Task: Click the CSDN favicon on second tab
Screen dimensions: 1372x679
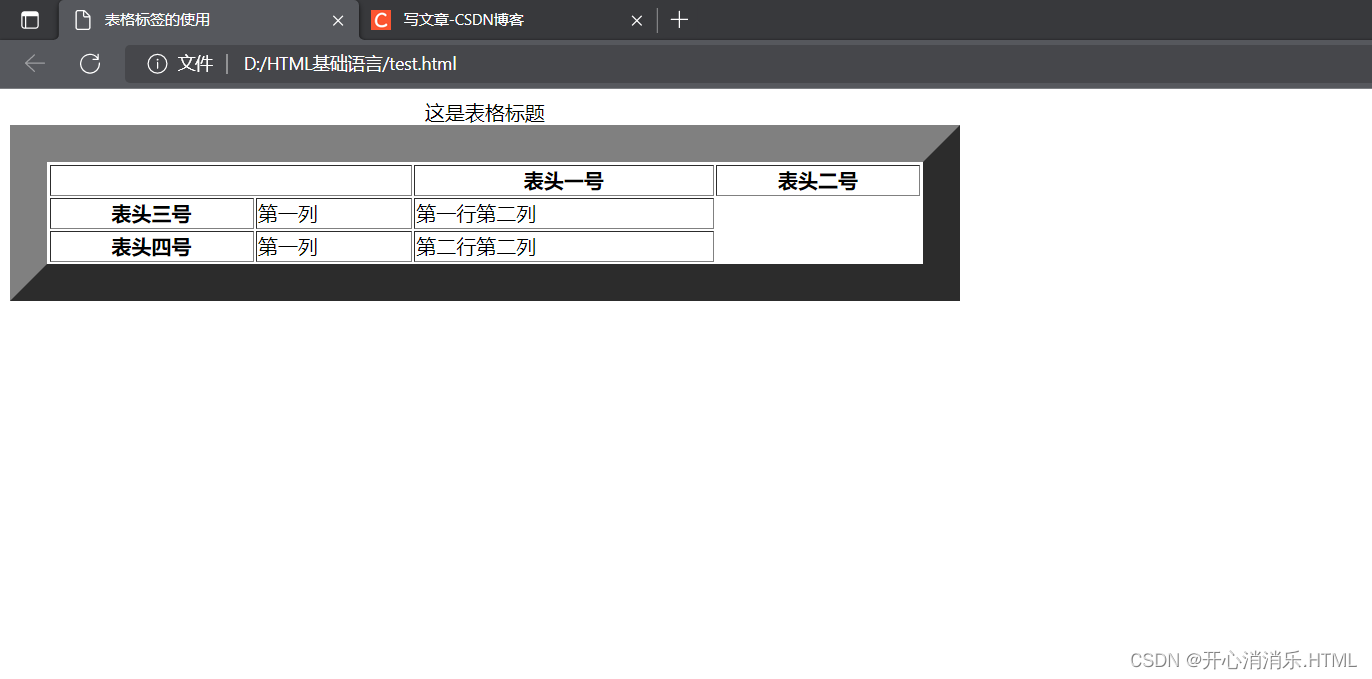Action: pyautogui.click(x=381, y=20)
